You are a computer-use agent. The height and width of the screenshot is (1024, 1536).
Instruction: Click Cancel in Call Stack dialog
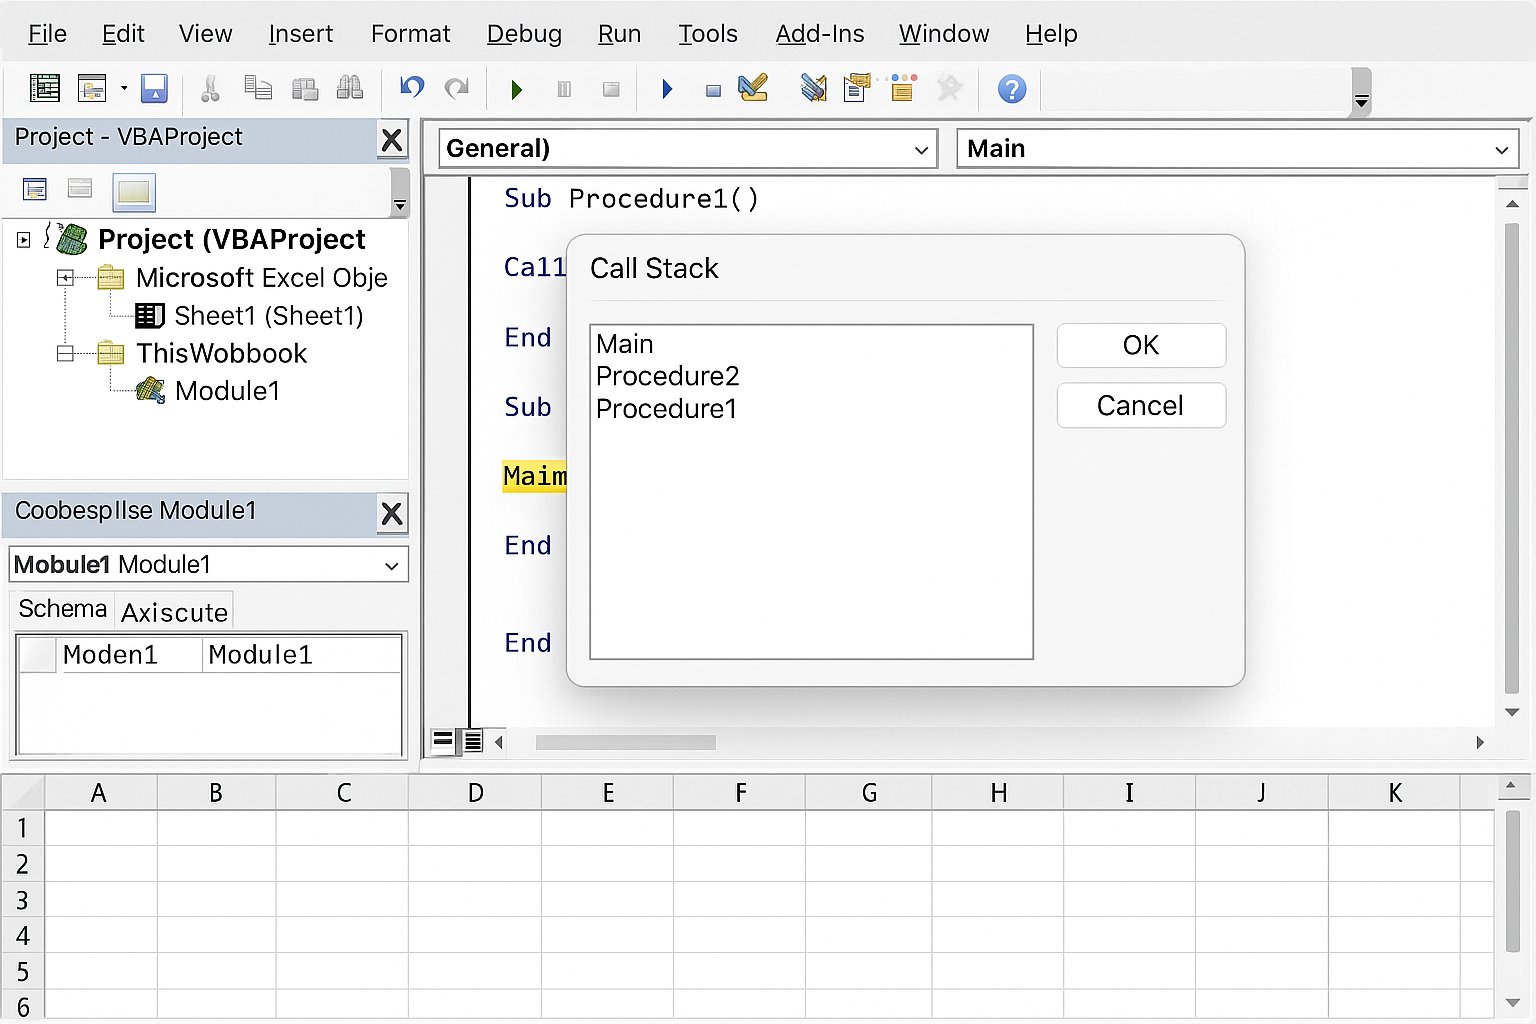(x=1141, y=406)
